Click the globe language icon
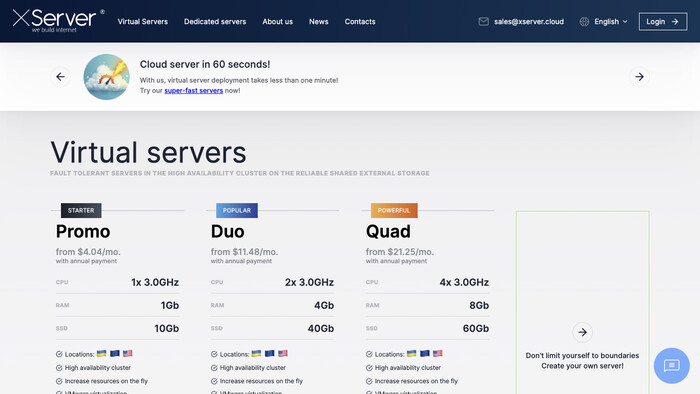This screenshot has width=700, height=394. [584, 21]
